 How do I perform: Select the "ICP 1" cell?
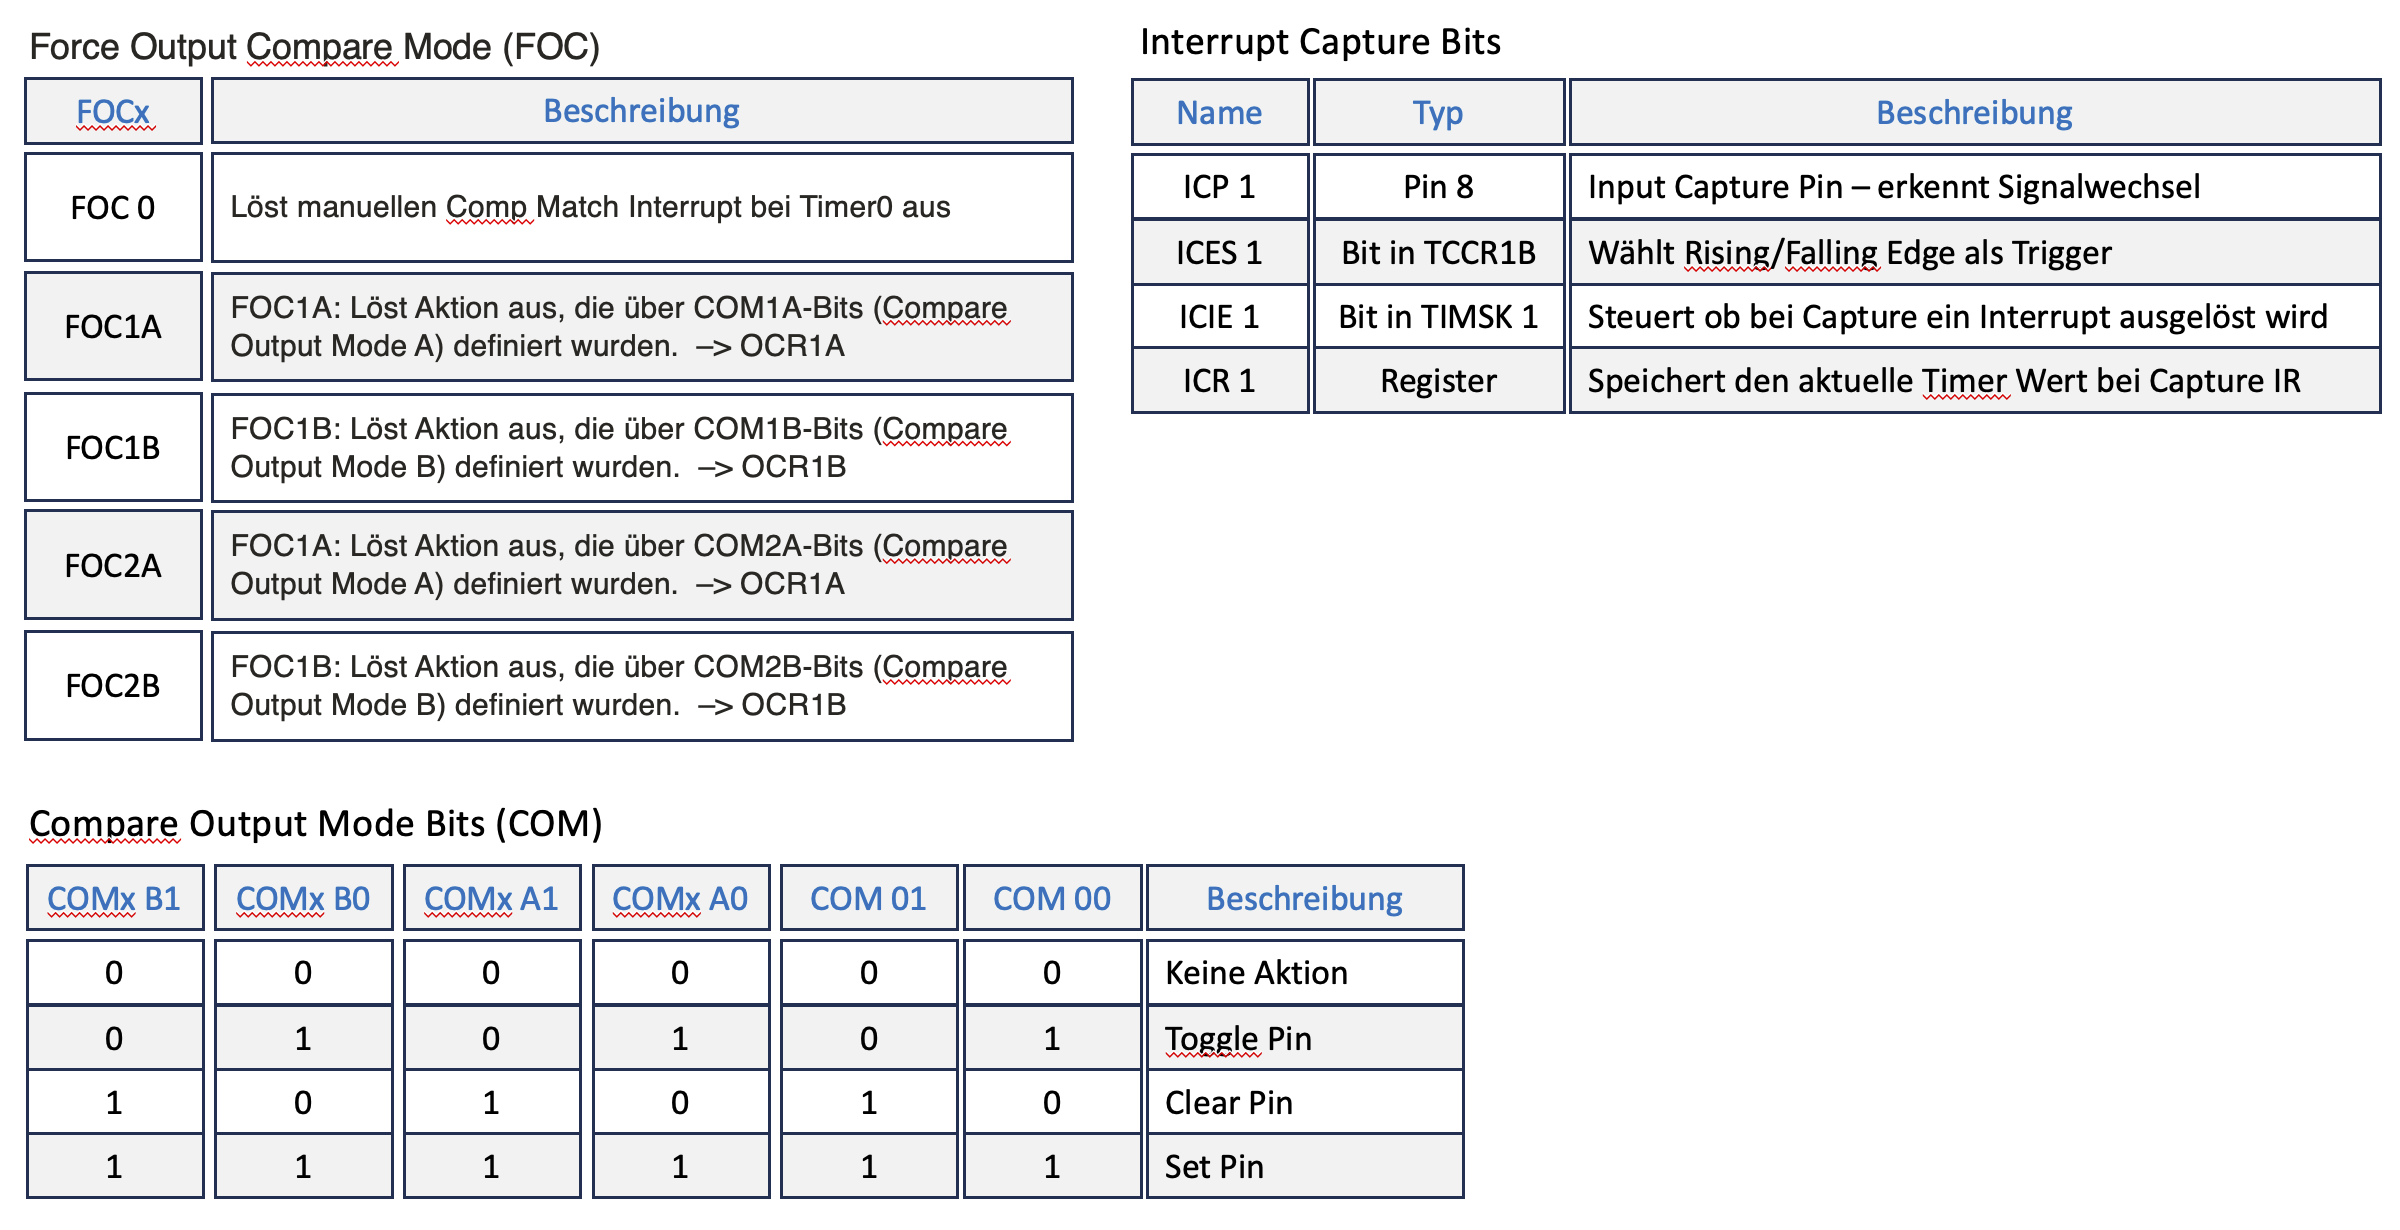pos(1219,187)
